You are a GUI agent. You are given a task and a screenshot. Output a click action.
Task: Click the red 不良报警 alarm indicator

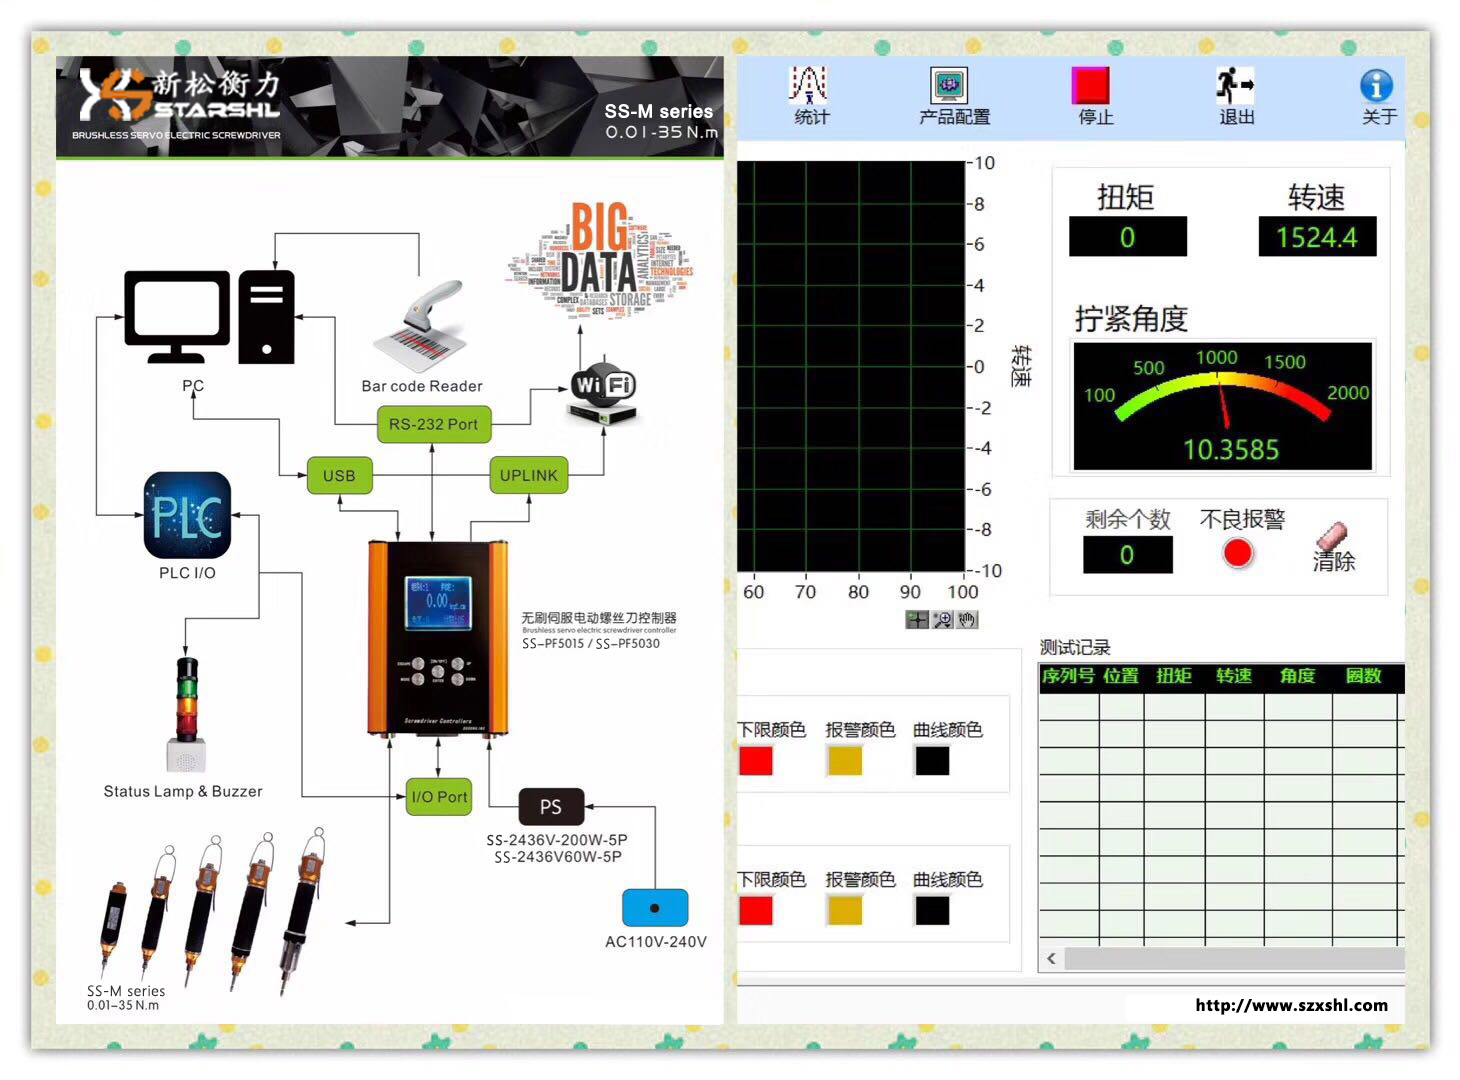coord(1238,553)
